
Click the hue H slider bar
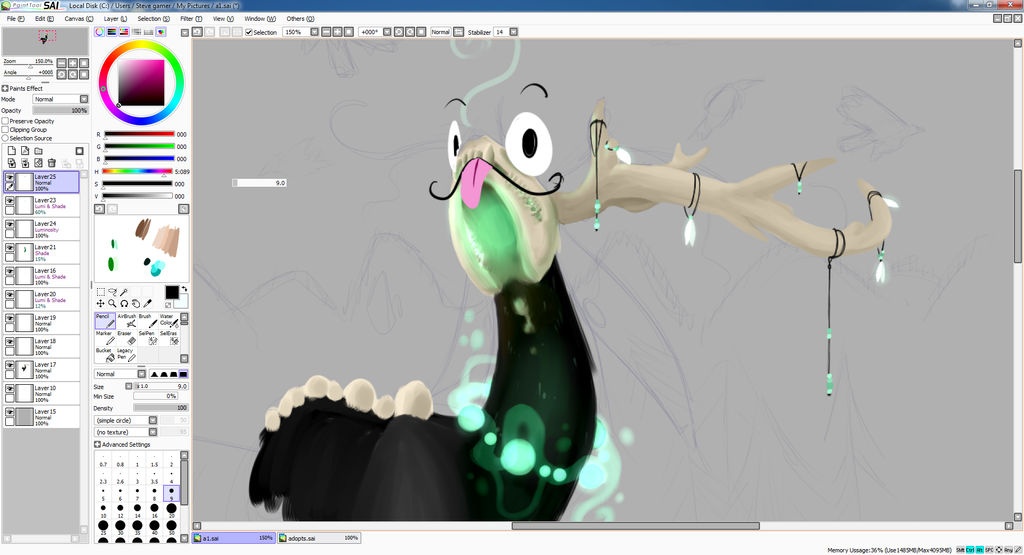point(137,171)
